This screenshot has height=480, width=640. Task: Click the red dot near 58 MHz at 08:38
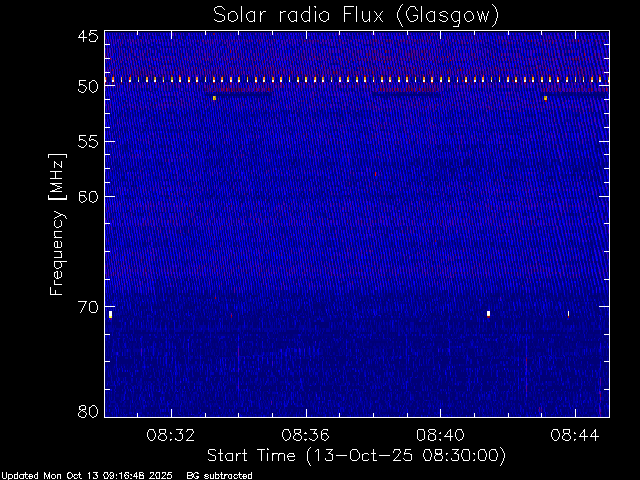[376, 174]
